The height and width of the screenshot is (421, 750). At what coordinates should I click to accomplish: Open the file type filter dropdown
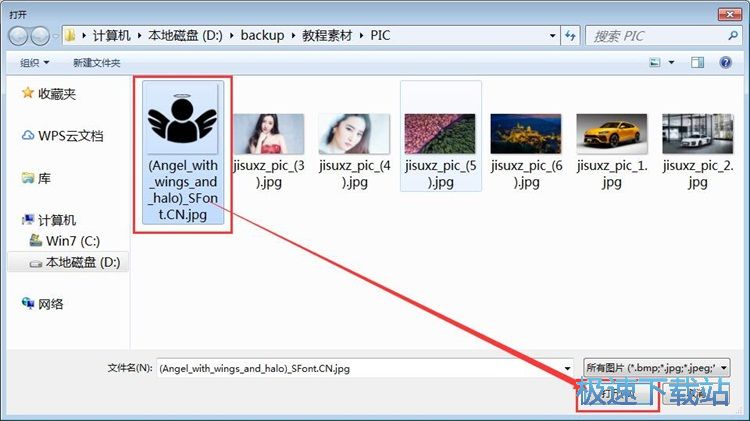click(x=657, y=368)
